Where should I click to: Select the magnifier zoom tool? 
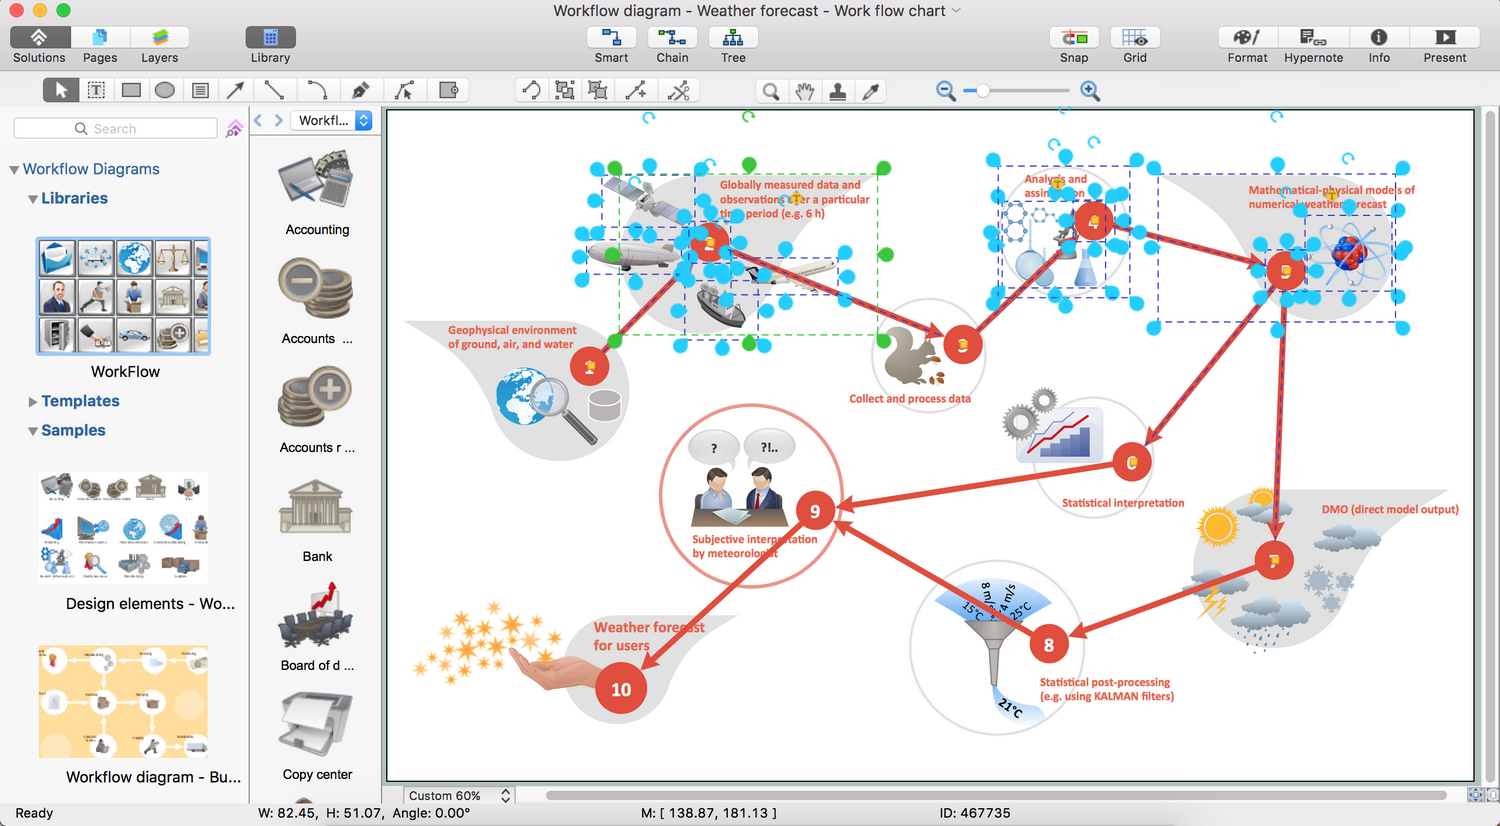[771, 91]
